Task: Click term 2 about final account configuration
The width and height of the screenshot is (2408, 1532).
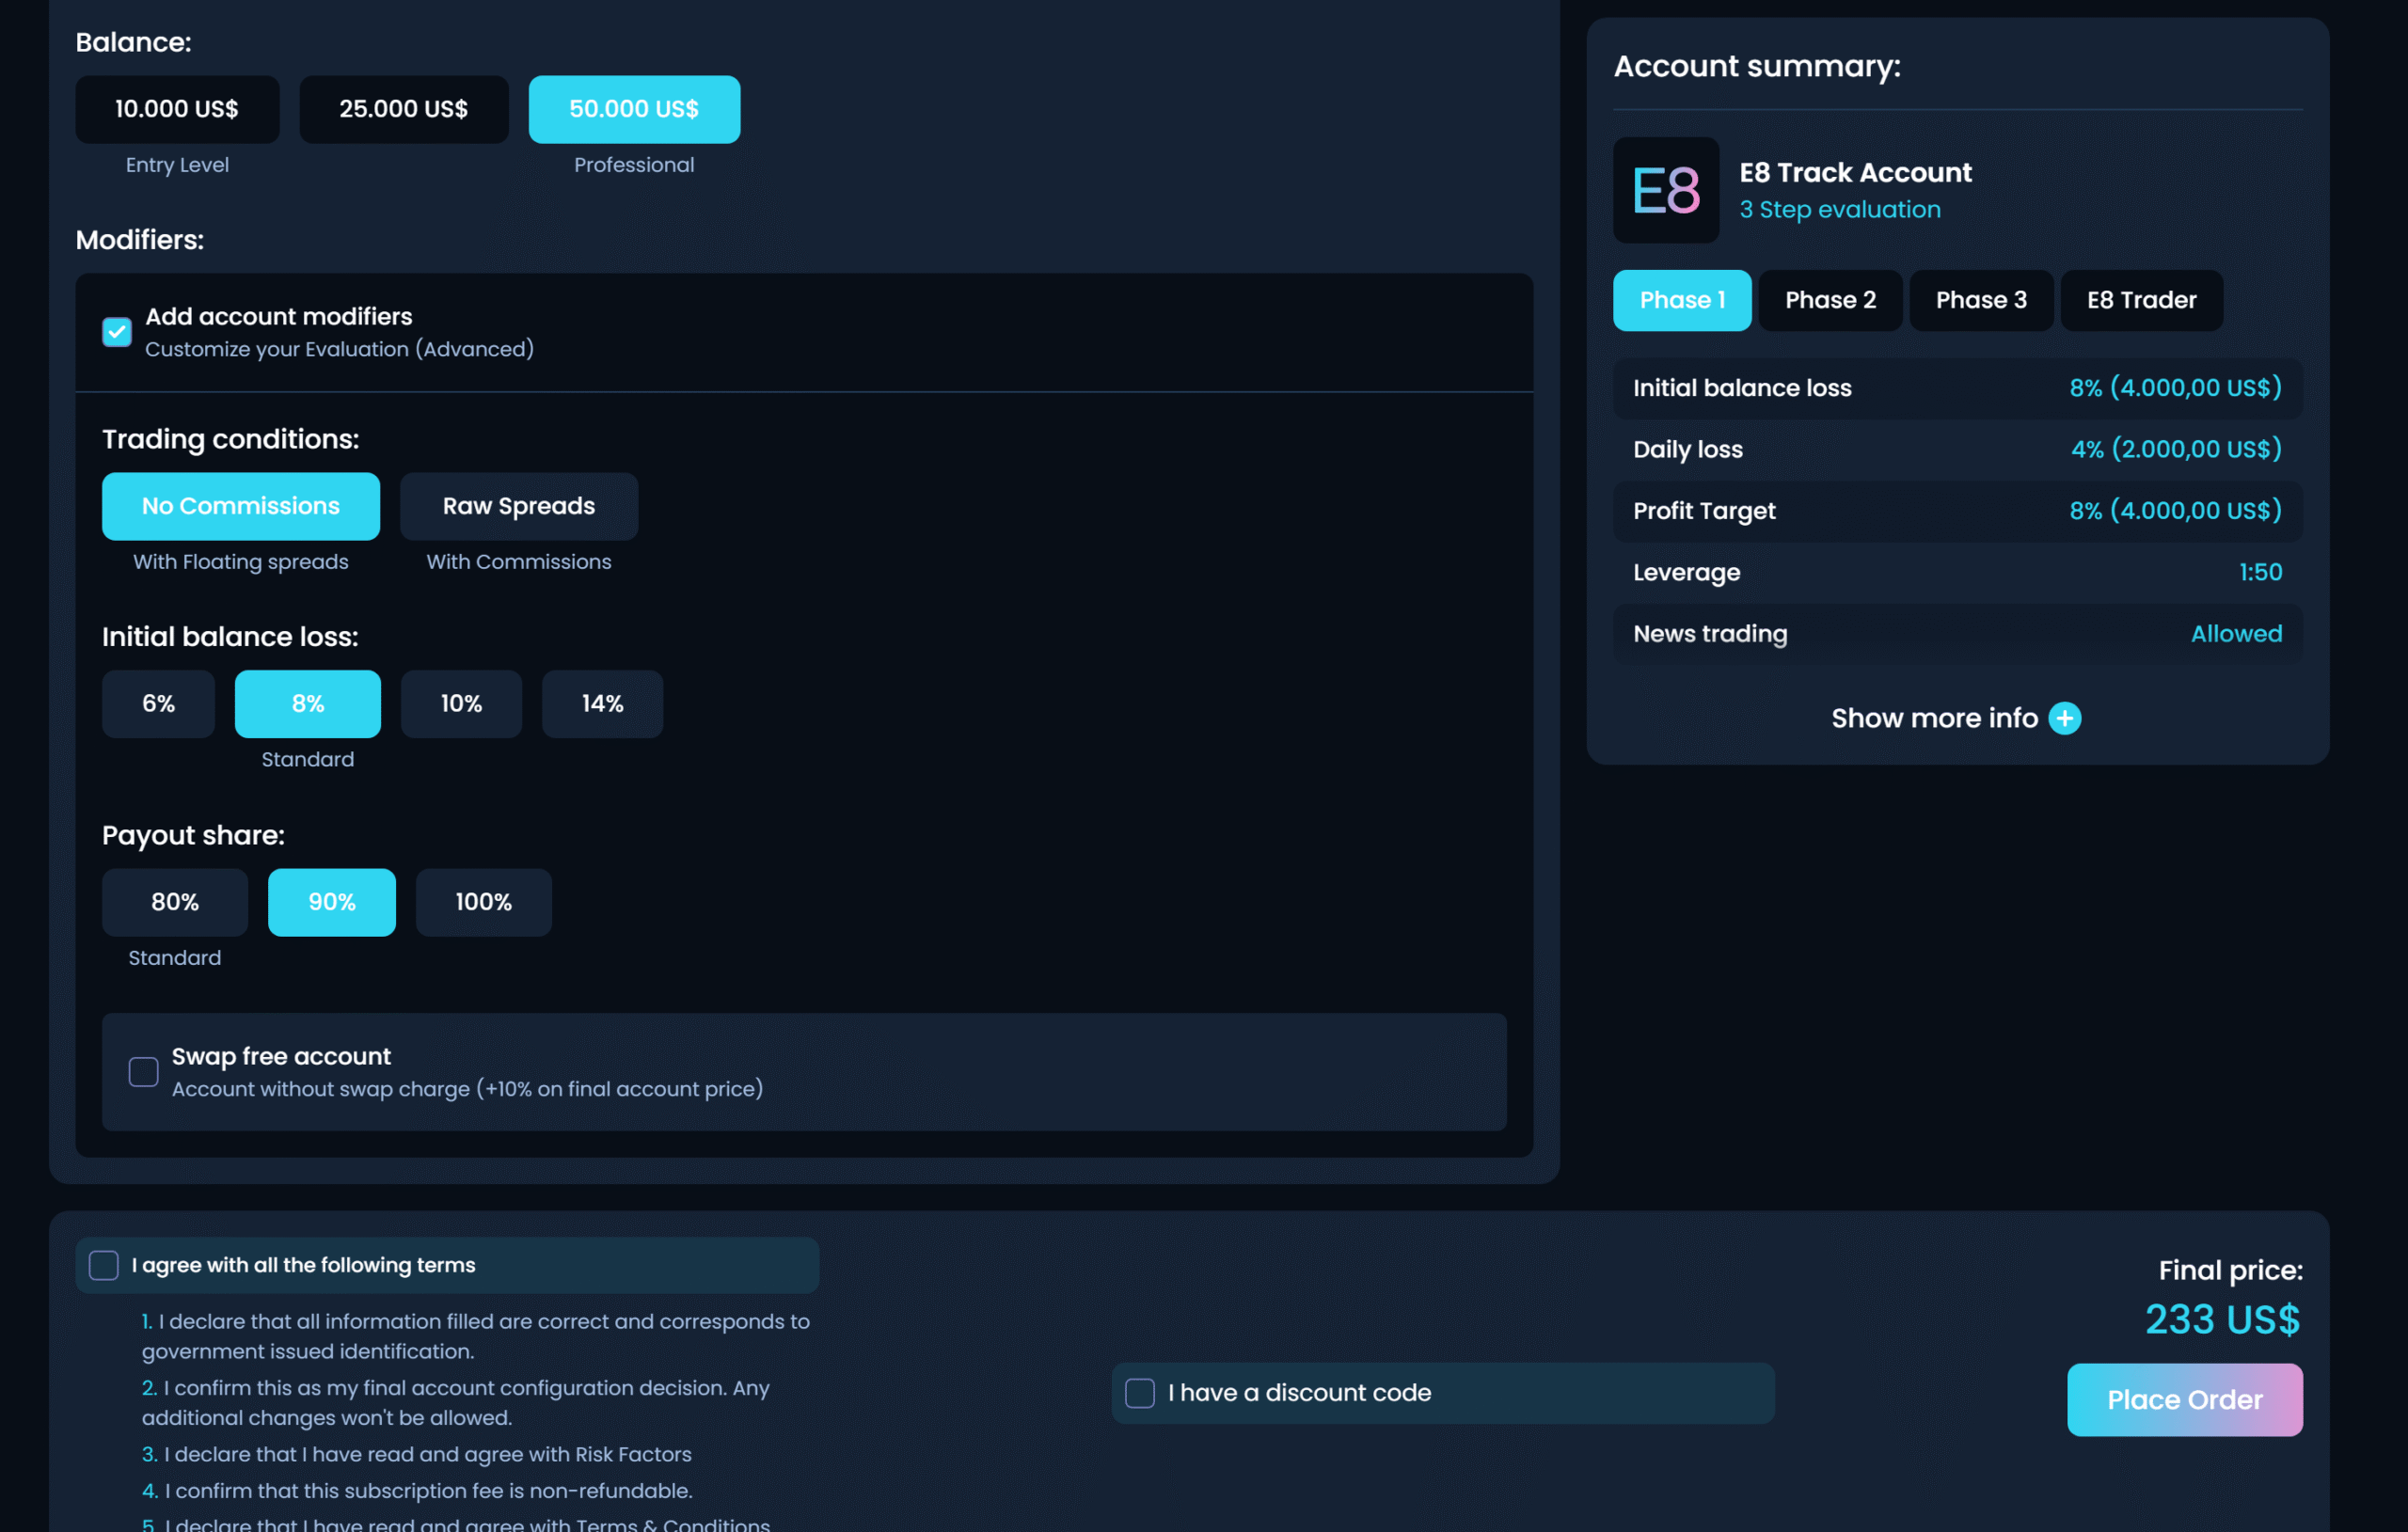Action: (x=456, y=1403)
